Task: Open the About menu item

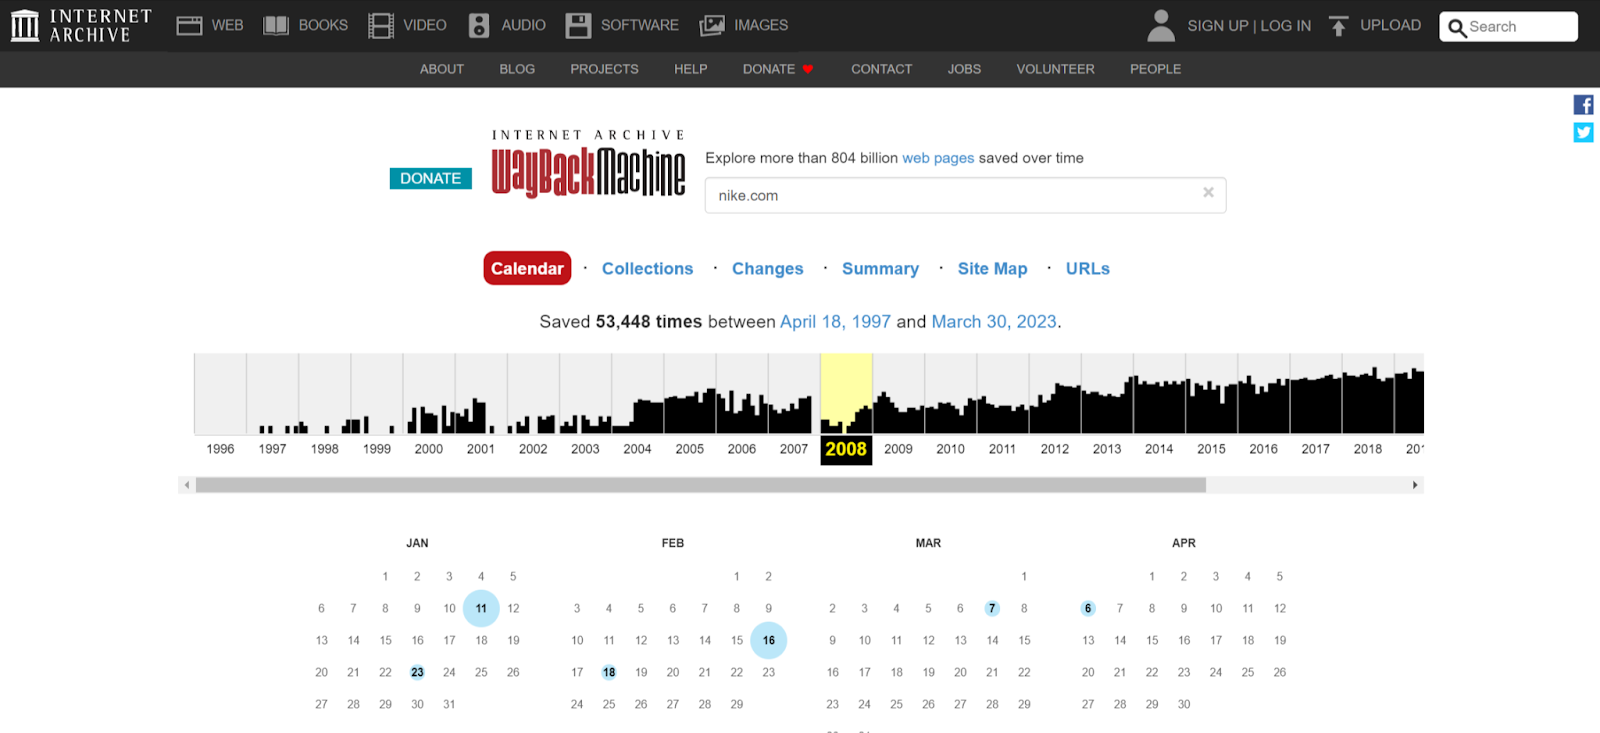Action: click(442, 69)
